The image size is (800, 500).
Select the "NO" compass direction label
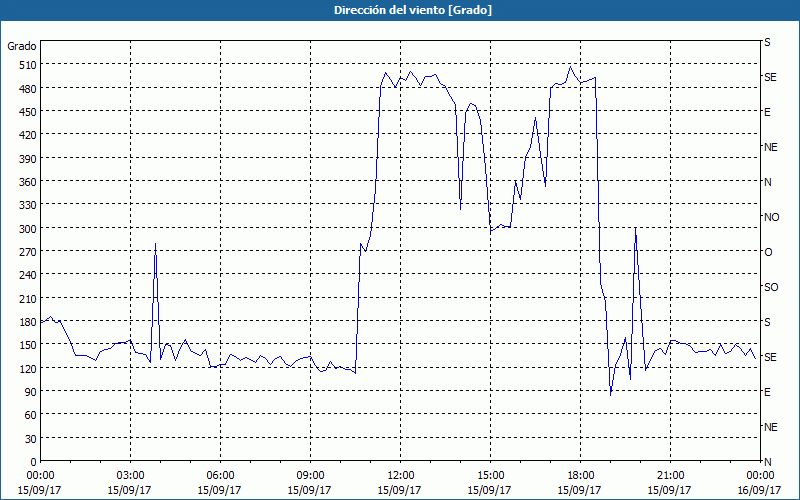point(771,217)
